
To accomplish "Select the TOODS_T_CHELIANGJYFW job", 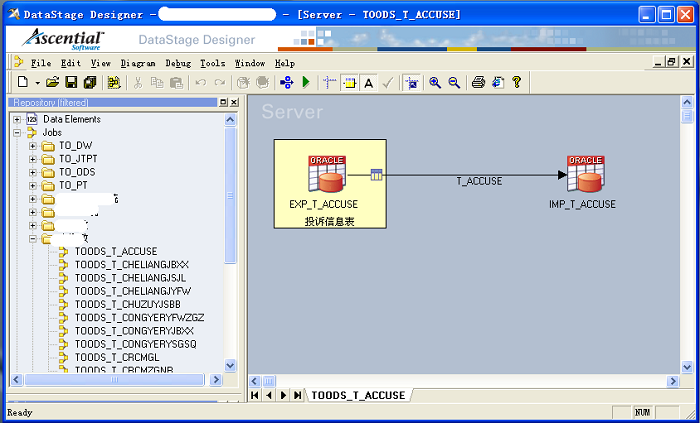I will (133, 291).
